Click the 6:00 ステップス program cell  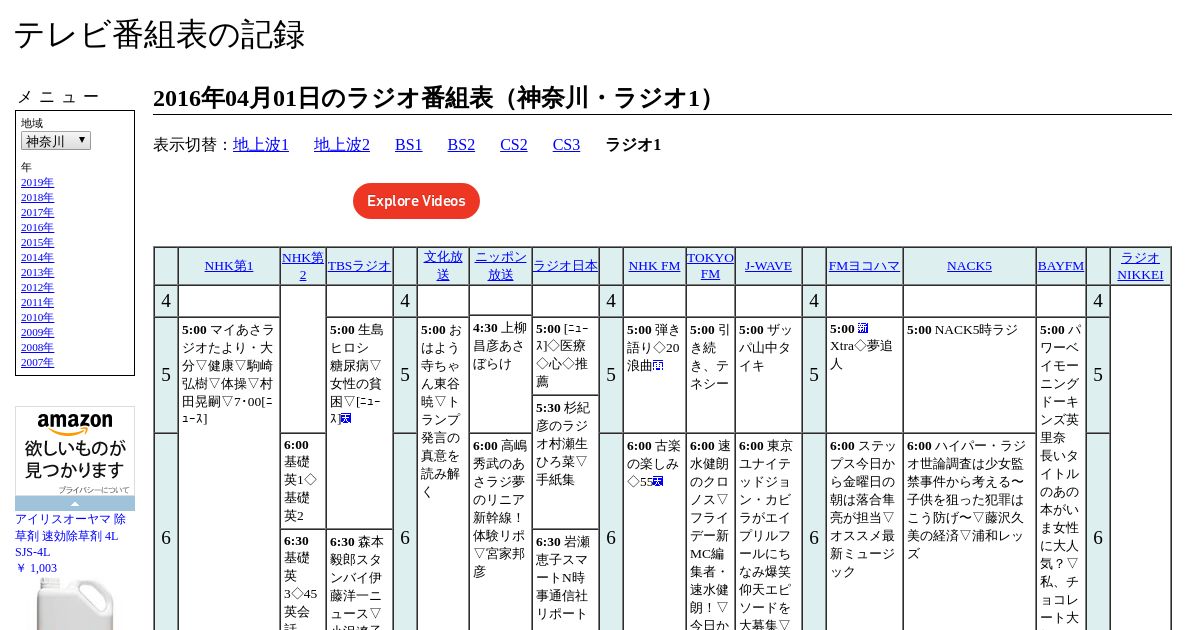(864, 532)
